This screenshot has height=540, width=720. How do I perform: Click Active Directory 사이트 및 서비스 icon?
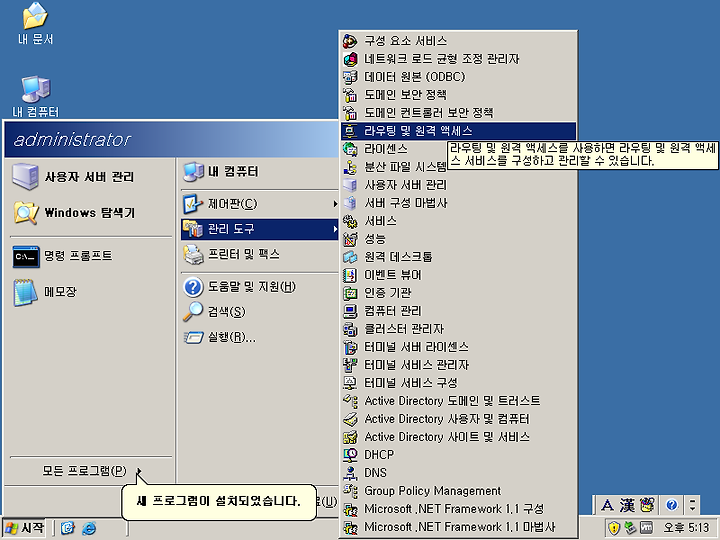tap(350, 437)
